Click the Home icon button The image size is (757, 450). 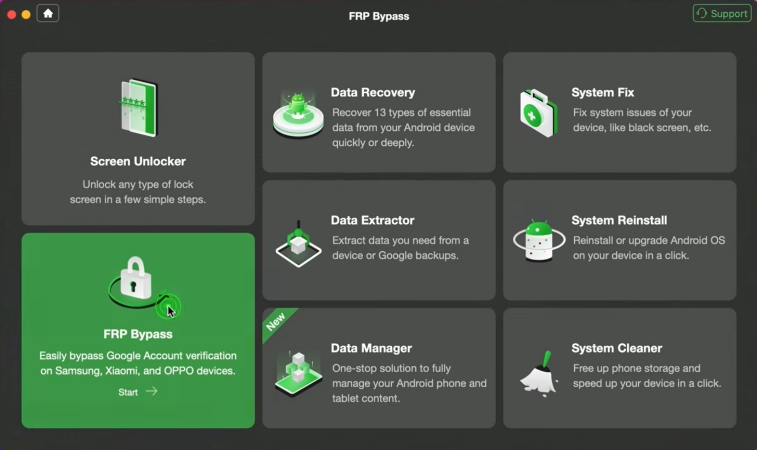(x=48, y=14)
